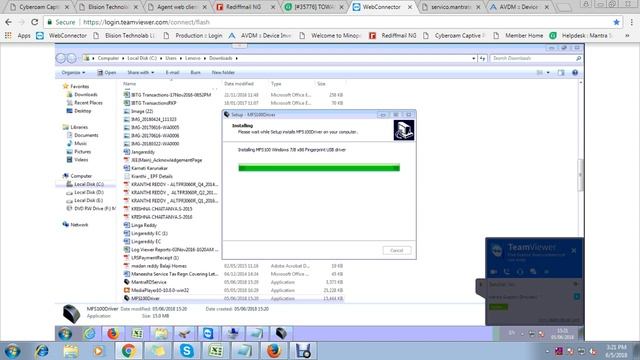Screen dimensions: 640x360
Task: Open the Production :: Login bookmark
Action: click(193, 36)
